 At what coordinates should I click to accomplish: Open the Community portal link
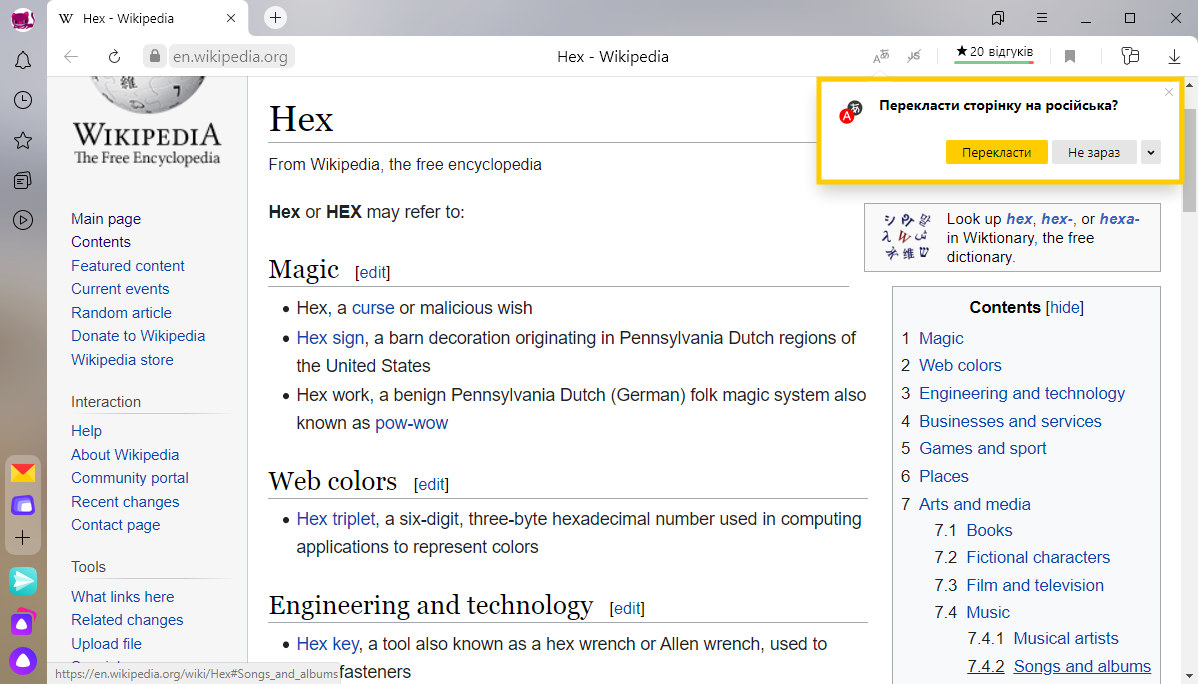click(x=129, y=478)
